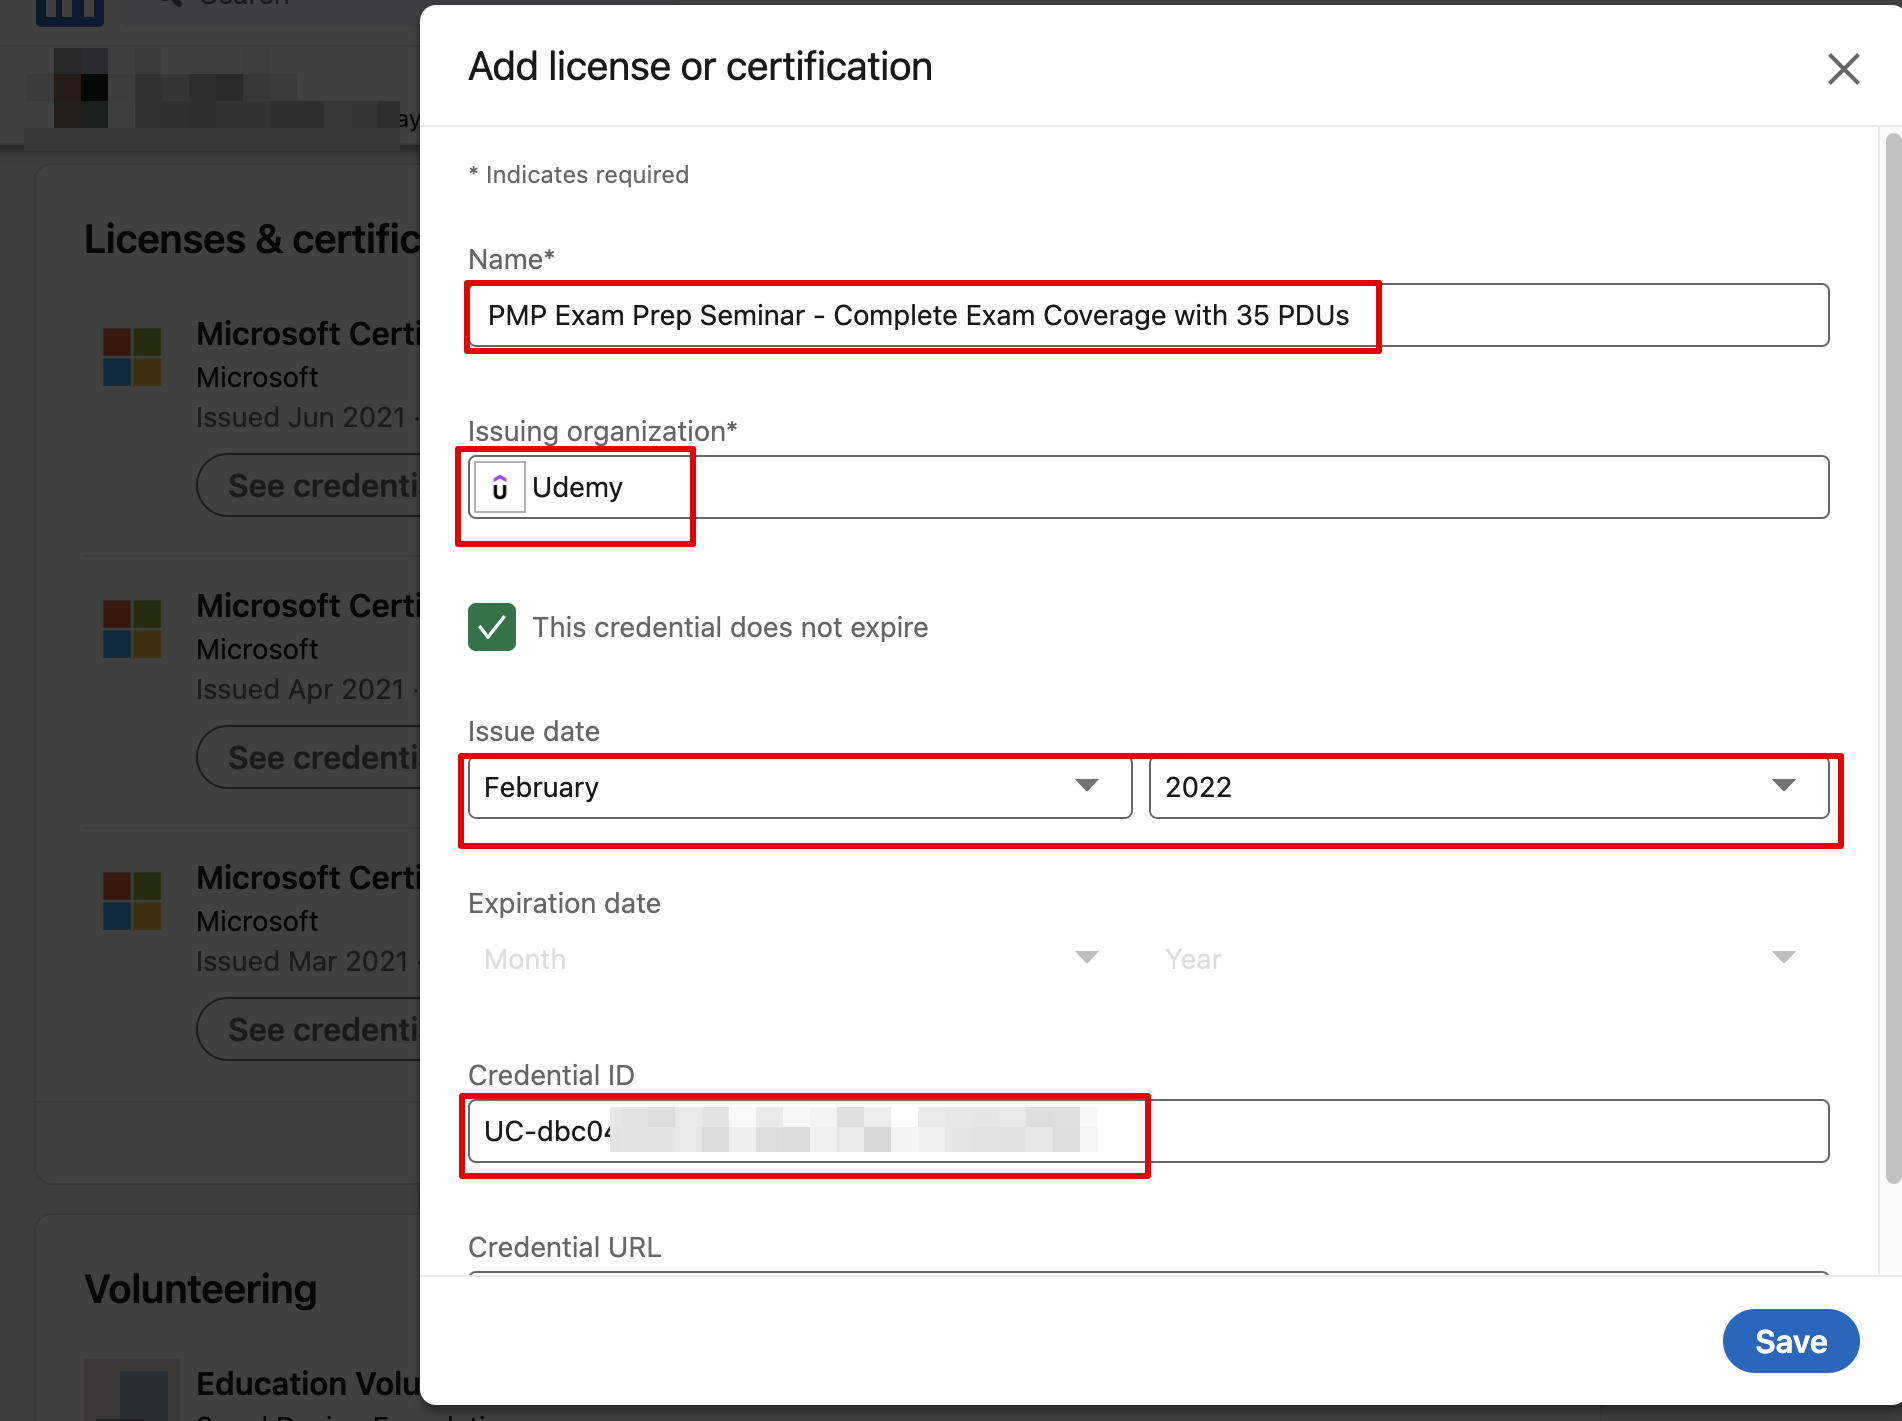This screenshot has height=1421, width=1902.
Task: Open the Issue date year dropdown showing 2022
Action: click(1489, 787)
